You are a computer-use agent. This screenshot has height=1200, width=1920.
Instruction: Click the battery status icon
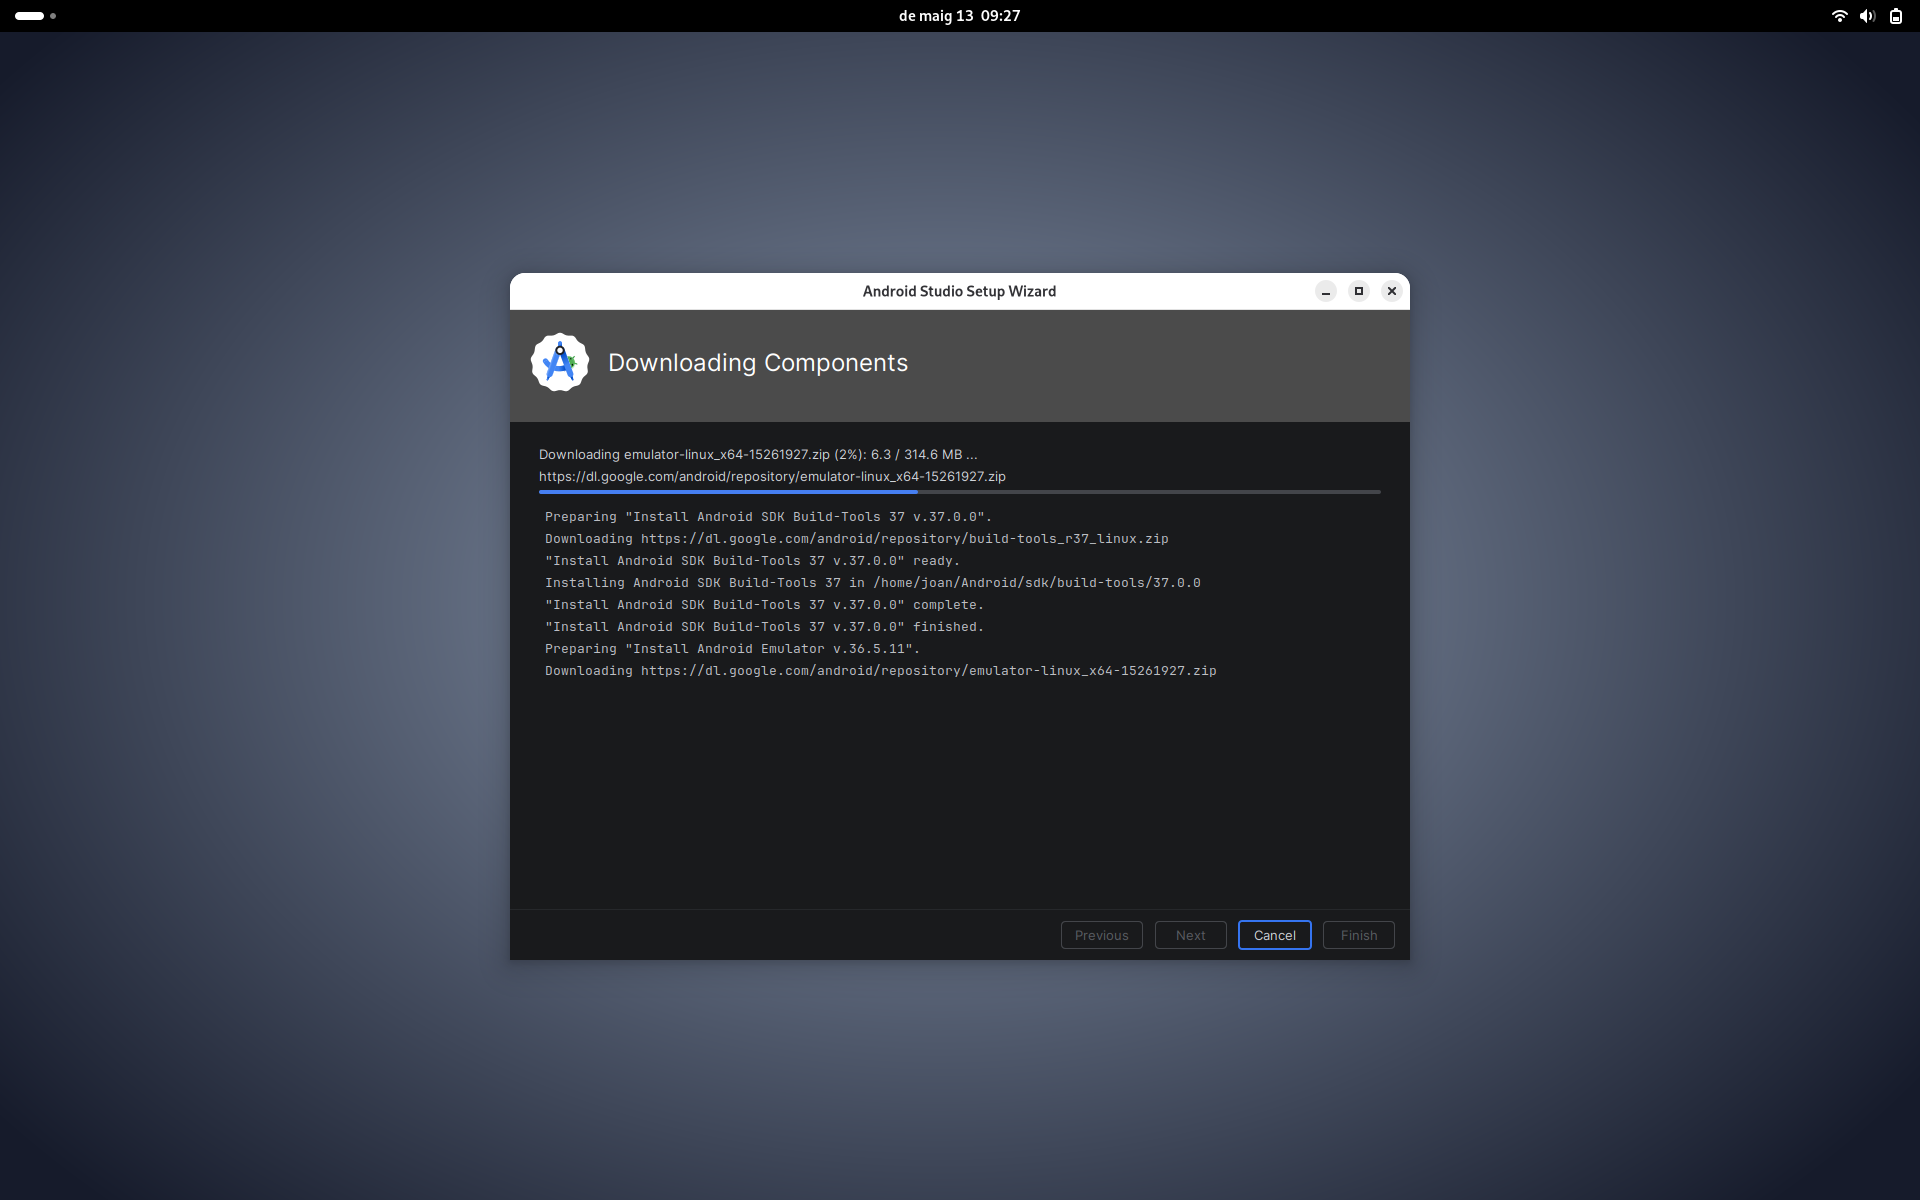(1895, 16)
